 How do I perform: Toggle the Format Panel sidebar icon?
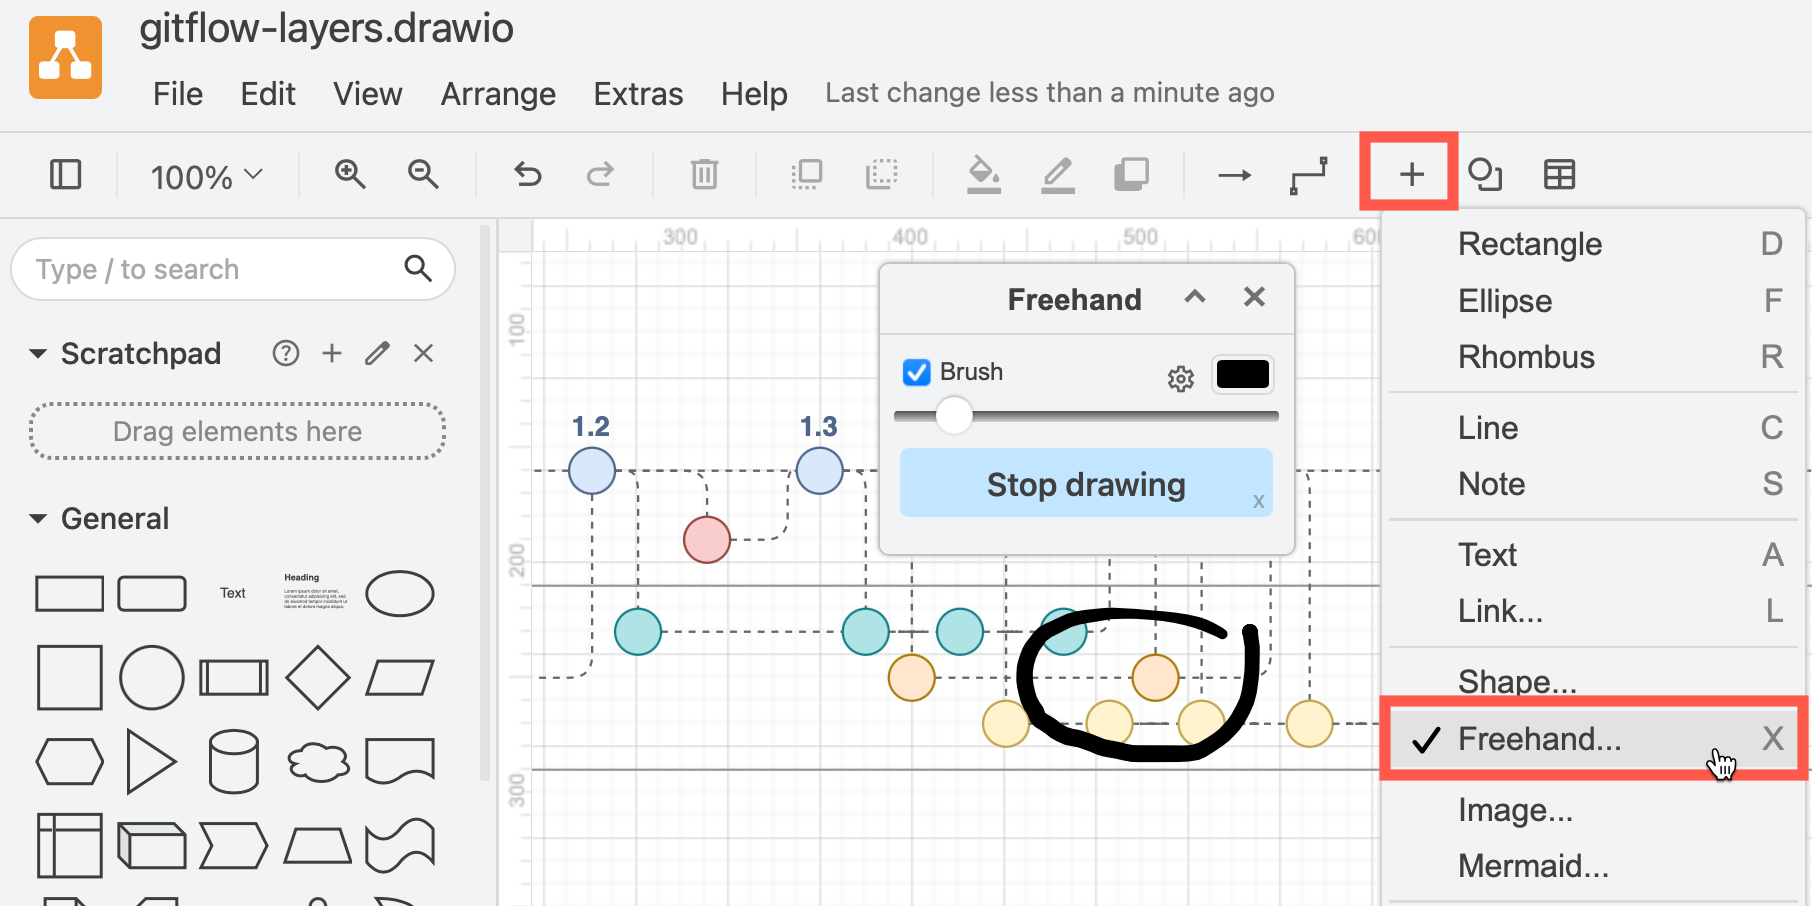(65, 174)
